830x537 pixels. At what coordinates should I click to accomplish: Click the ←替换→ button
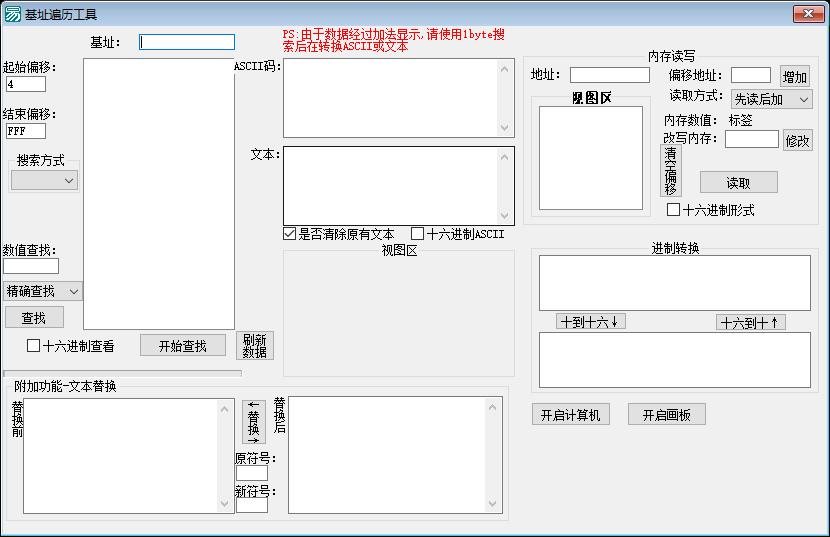[x=254, y=422]
